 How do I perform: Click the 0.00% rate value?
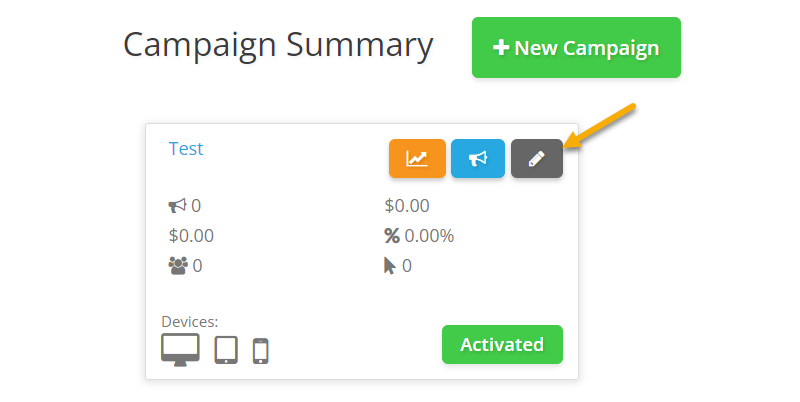[429, 236]
